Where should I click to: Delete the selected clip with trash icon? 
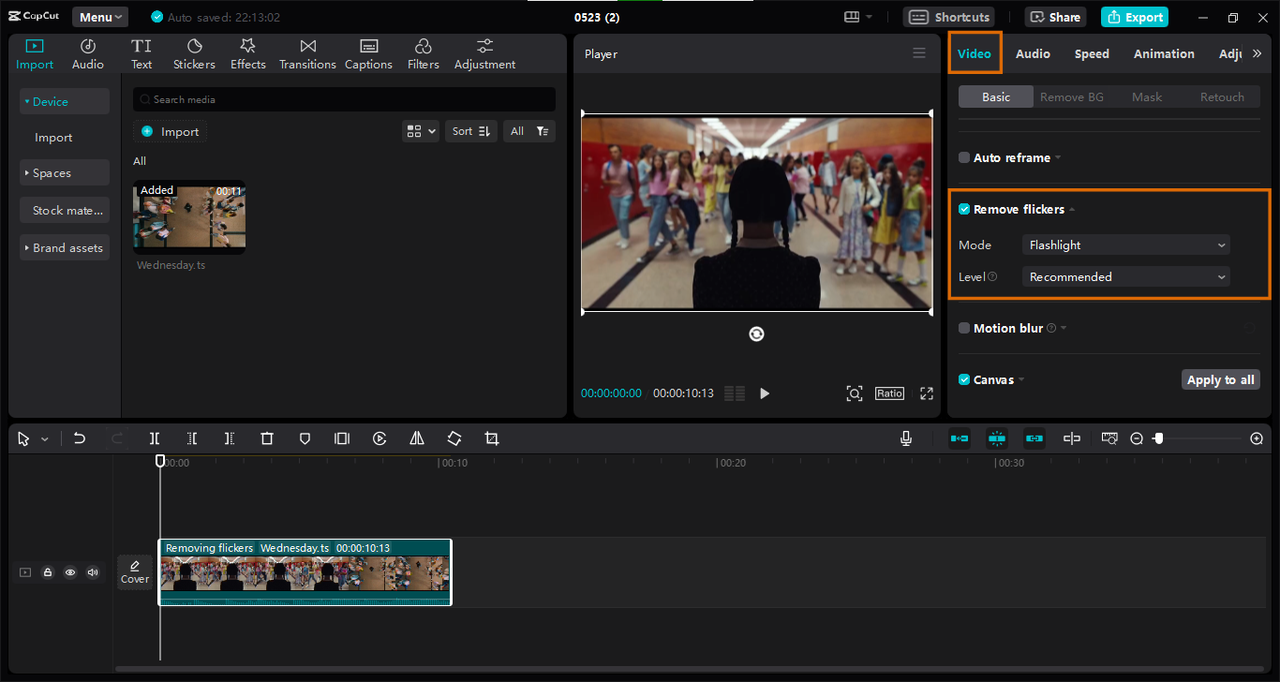pos(267,439)
